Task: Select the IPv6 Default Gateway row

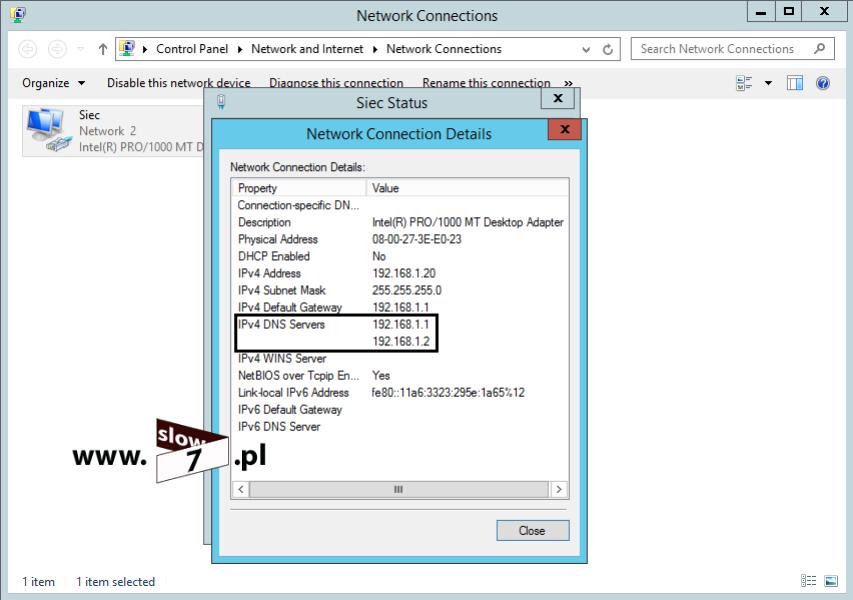Action: pyautogui.click(x=400, y=409)
